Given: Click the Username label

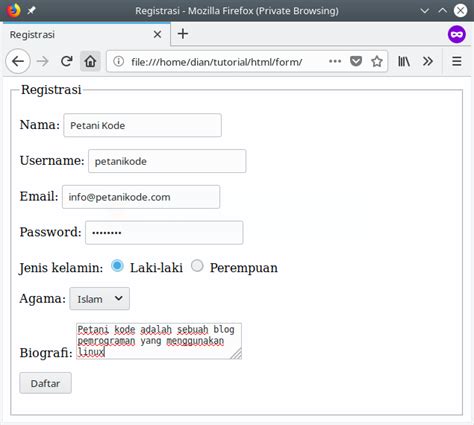Looking at the screenshot, I should coord(52,161).
